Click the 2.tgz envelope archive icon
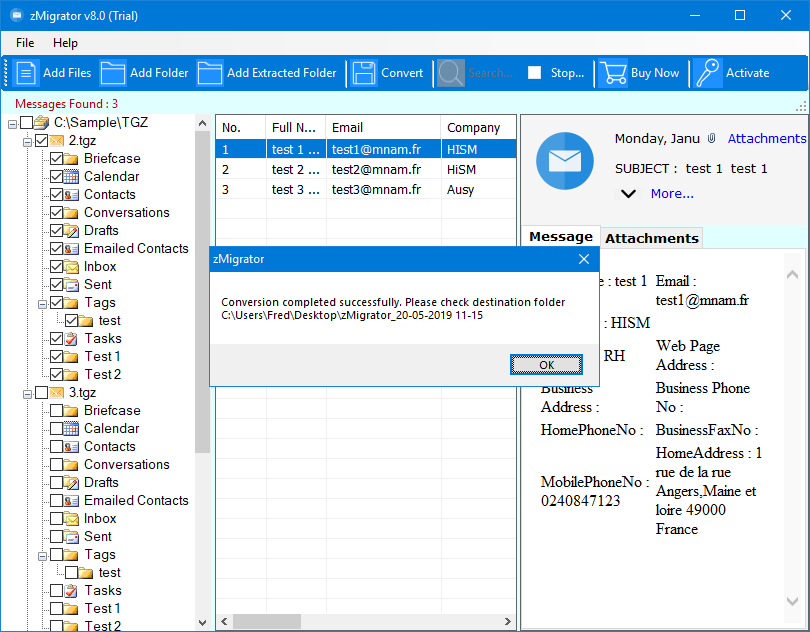810x632 pixels. pos(56,141)
